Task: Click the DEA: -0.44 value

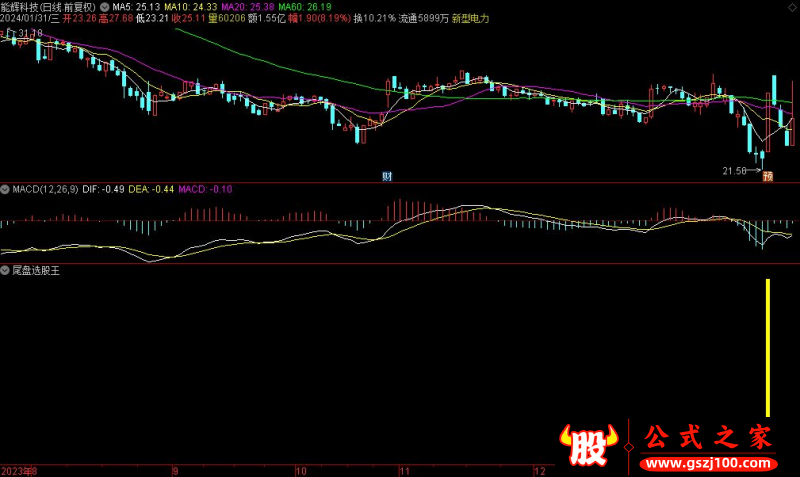Action: 151,189
